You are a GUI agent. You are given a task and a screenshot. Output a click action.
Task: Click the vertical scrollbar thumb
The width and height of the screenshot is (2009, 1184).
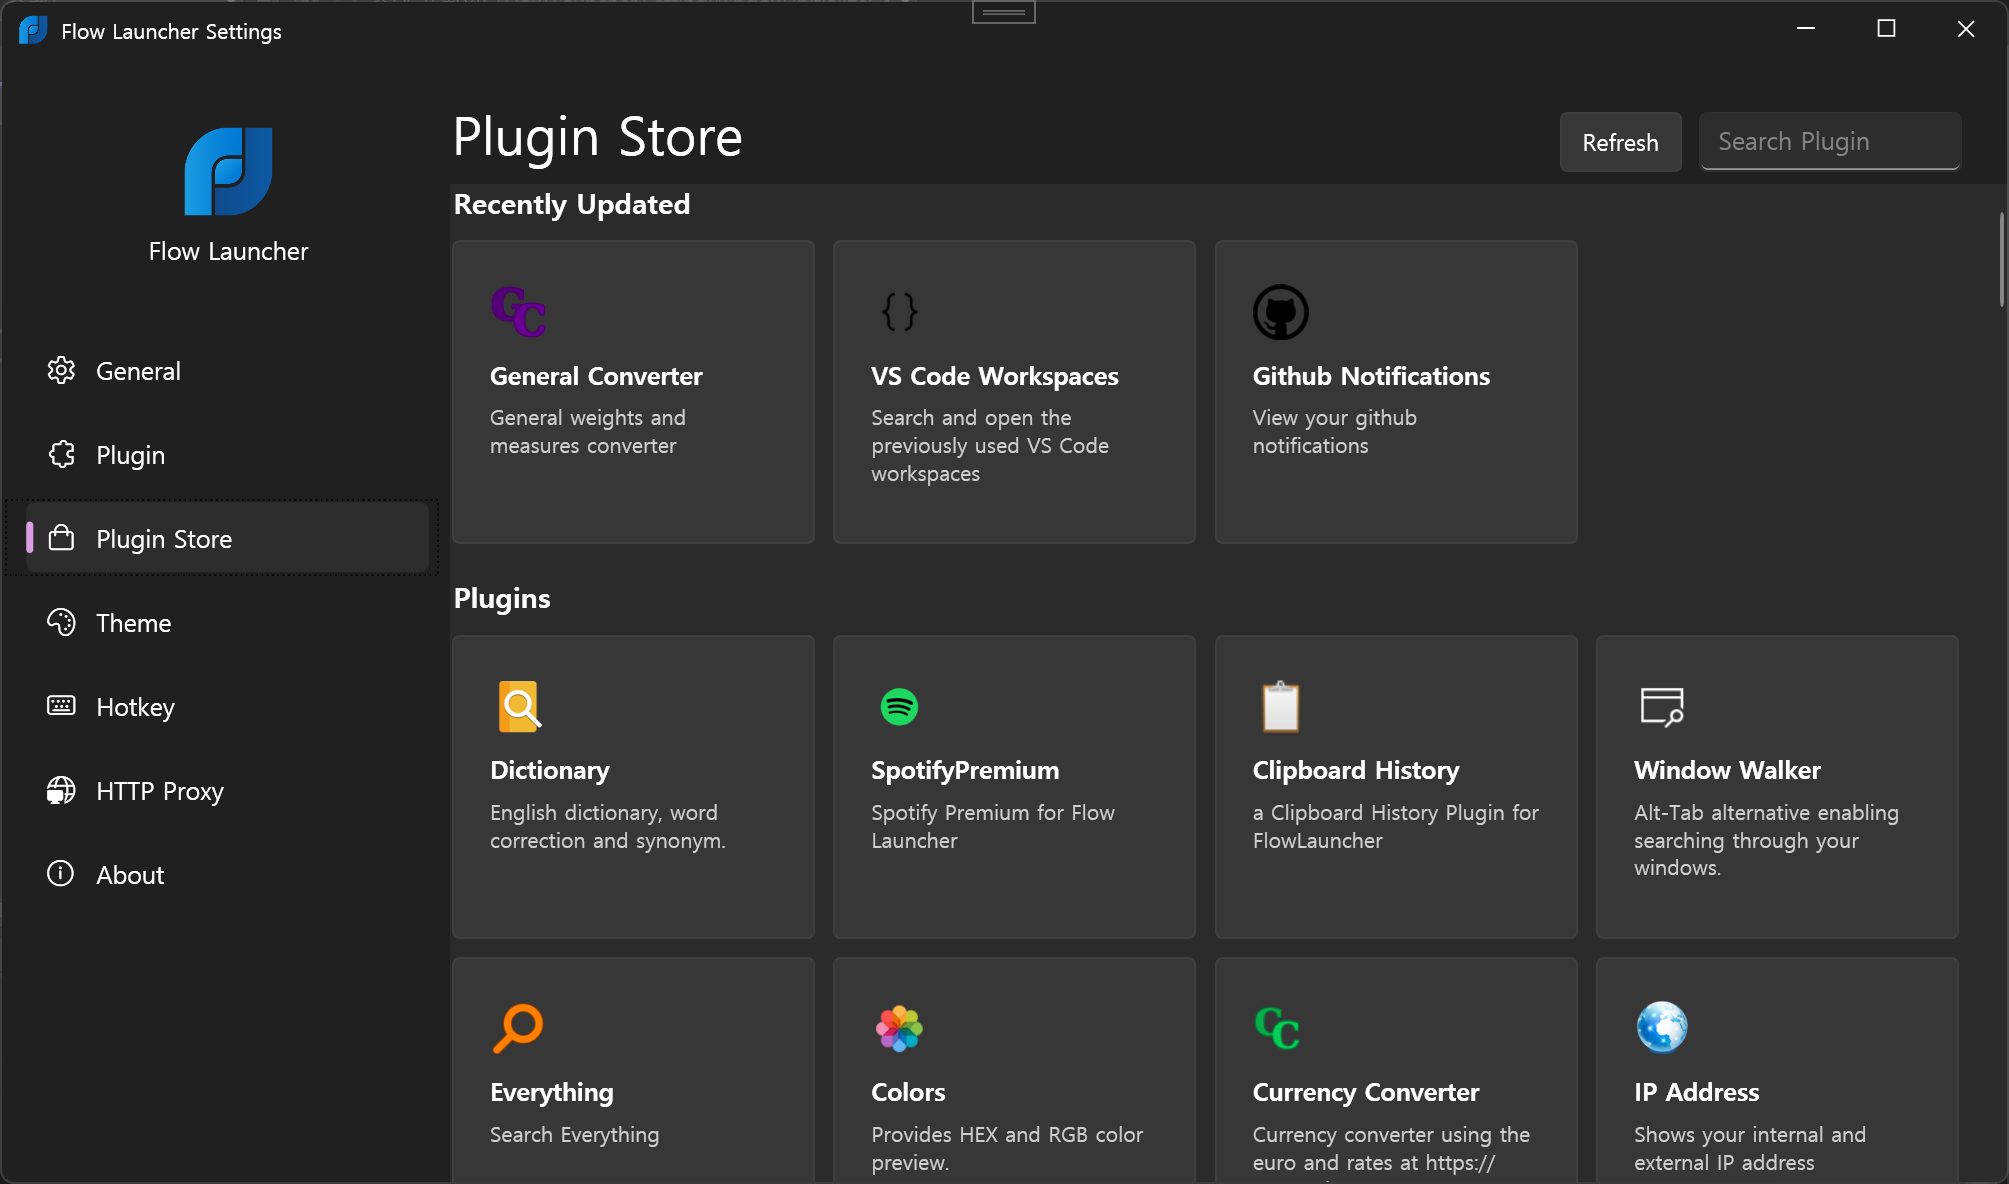[2001, 260]
